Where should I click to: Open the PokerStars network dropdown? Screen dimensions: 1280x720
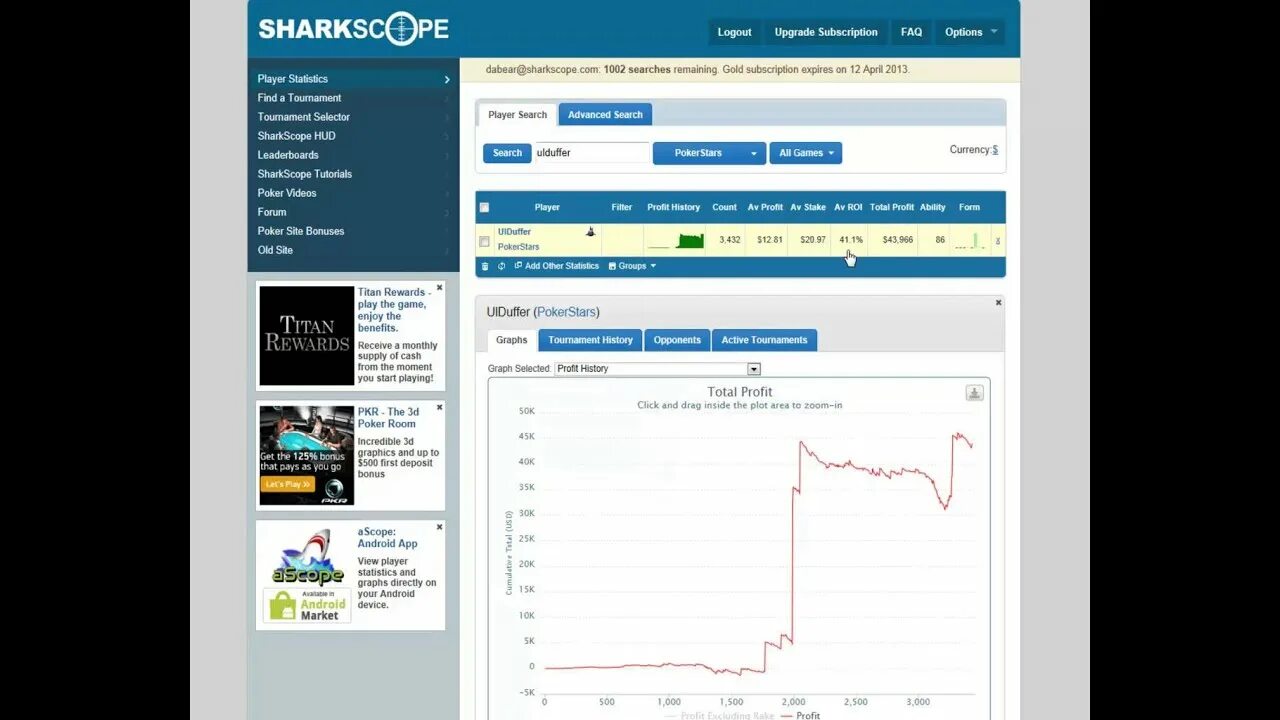(709, 153)
